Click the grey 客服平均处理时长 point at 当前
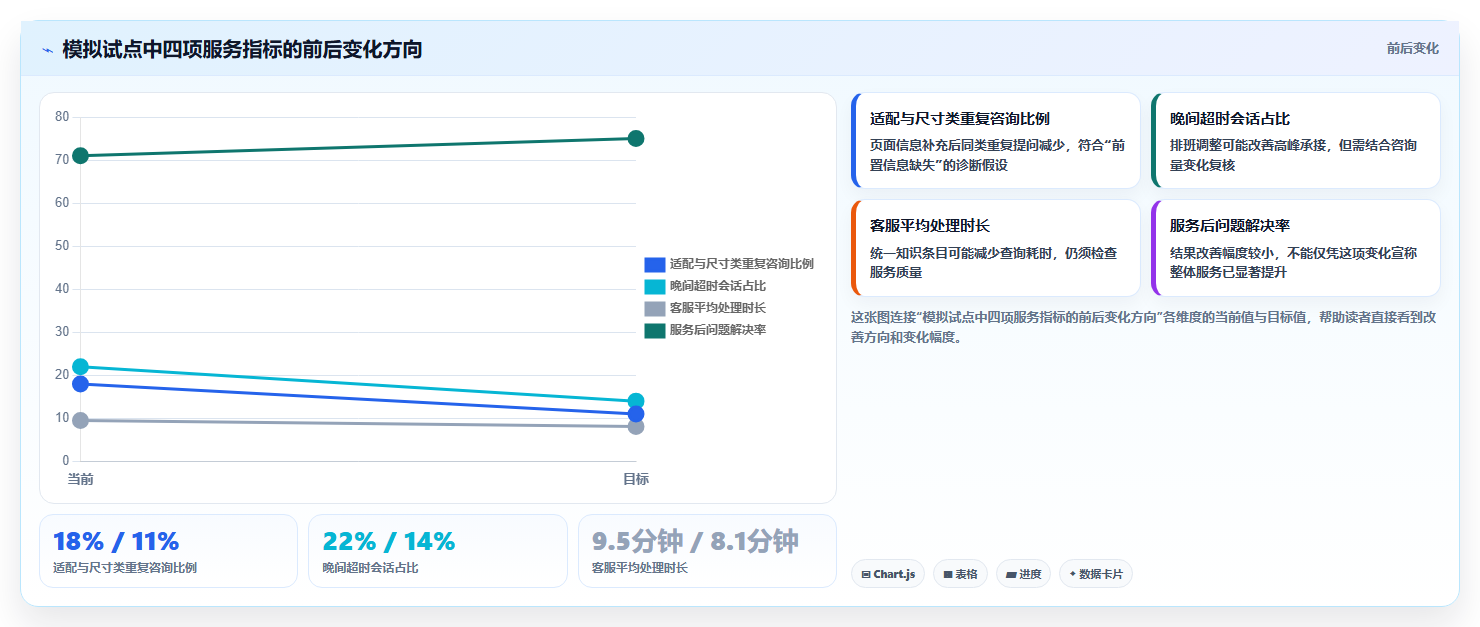The width and height of the screenshot is (1480, 627). pyautogui.click(x=80, y=420)
